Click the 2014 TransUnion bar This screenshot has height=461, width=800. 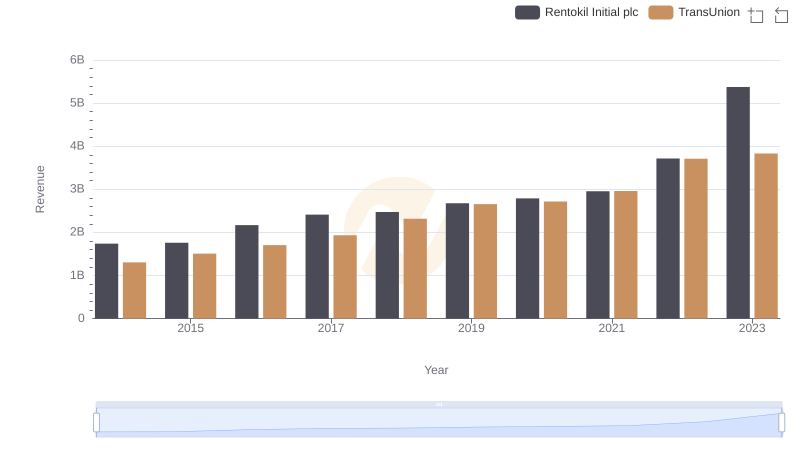(135, 291)
